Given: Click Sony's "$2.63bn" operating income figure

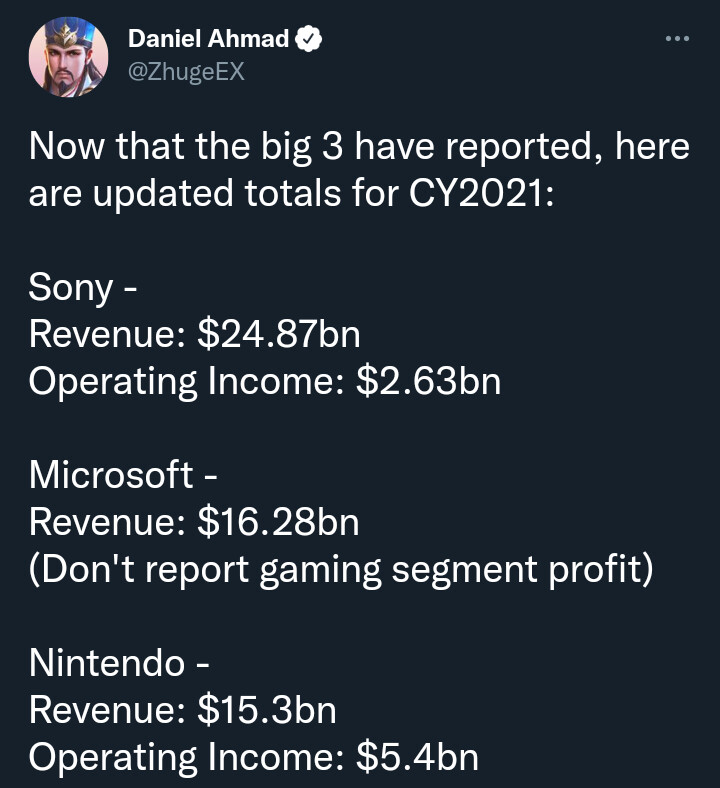Looking at the screenshot, I should click(428, 381).
